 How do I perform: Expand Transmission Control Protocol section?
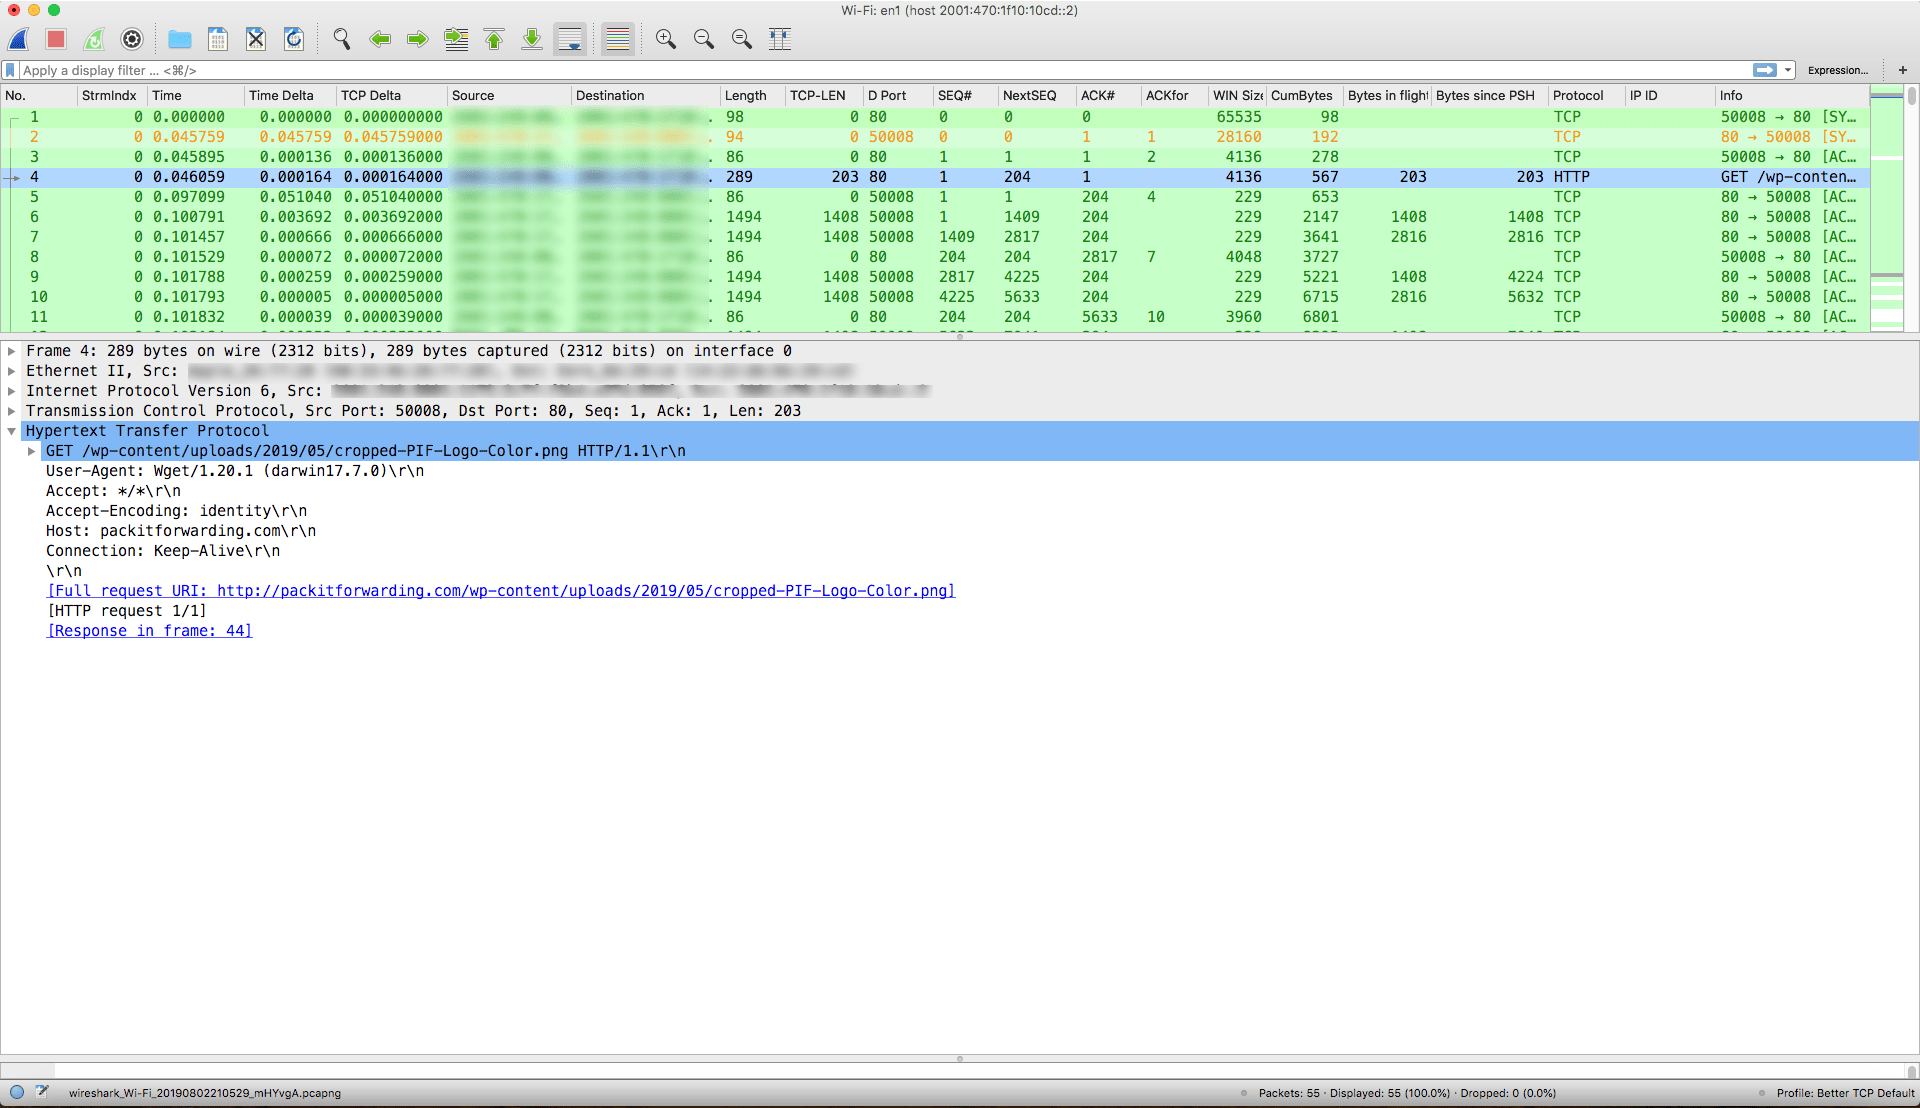[12, 411]
